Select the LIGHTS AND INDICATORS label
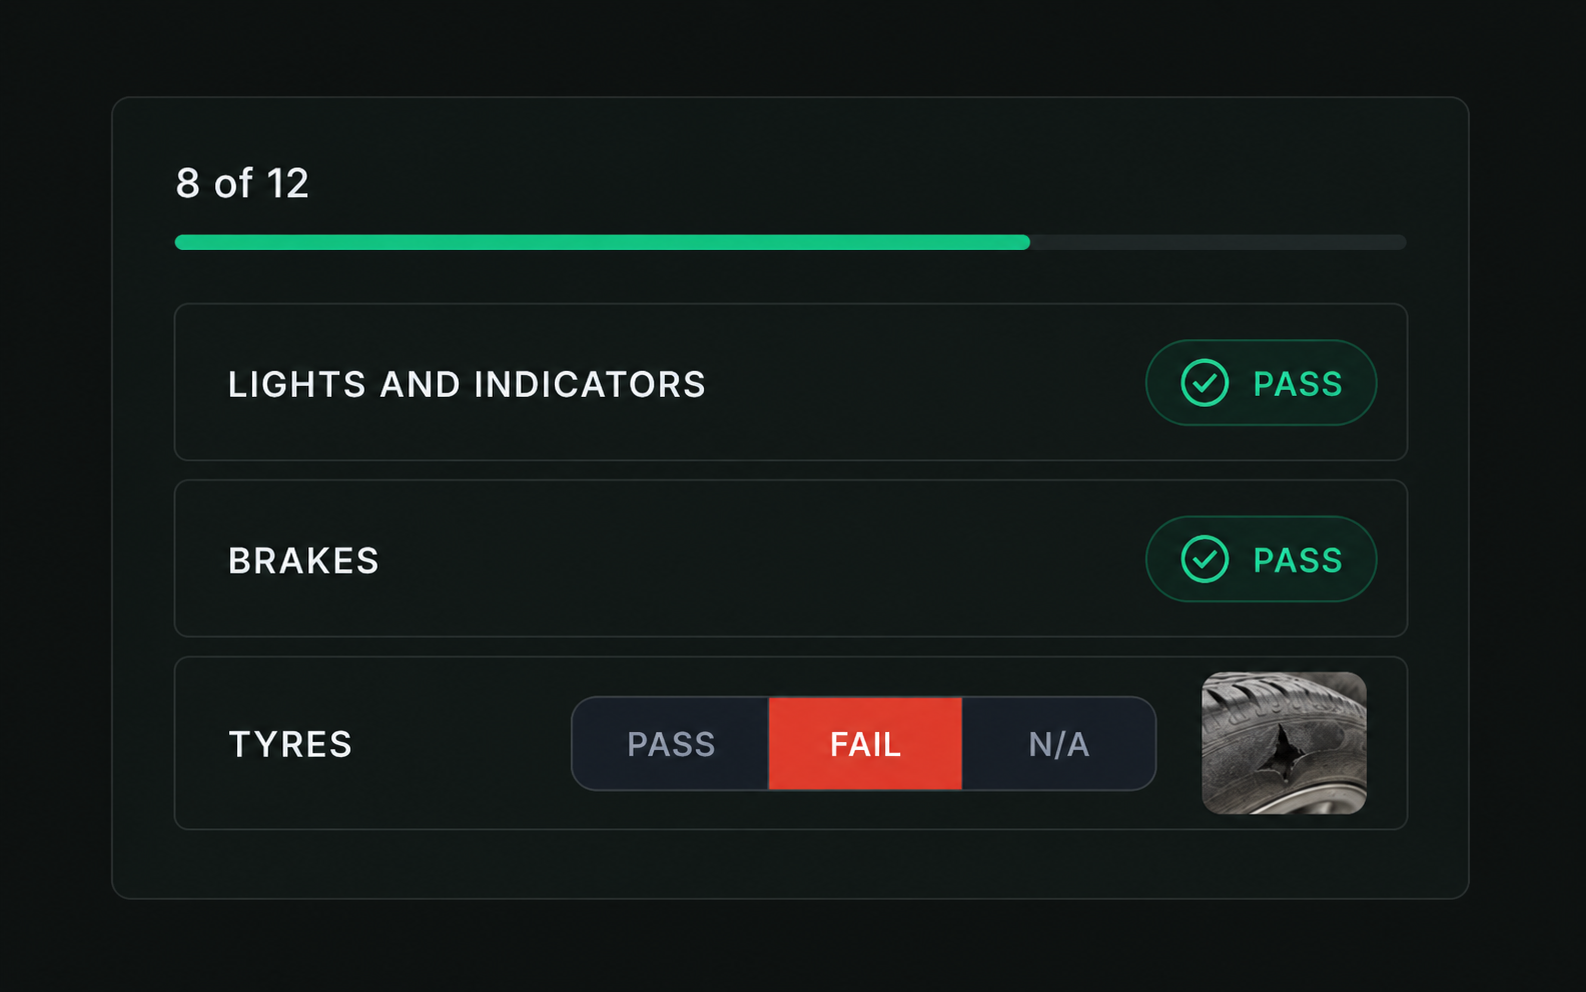This screenshot has width=1586, height=992. (467, 384)
